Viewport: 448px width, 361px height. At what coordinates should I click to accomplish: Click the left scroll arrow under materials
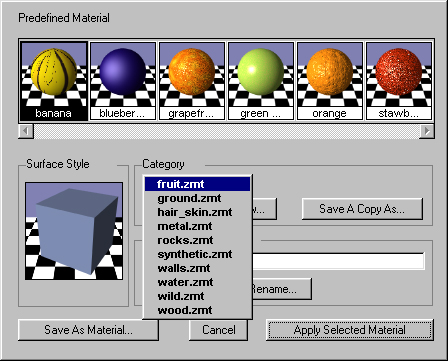point(26,131)
